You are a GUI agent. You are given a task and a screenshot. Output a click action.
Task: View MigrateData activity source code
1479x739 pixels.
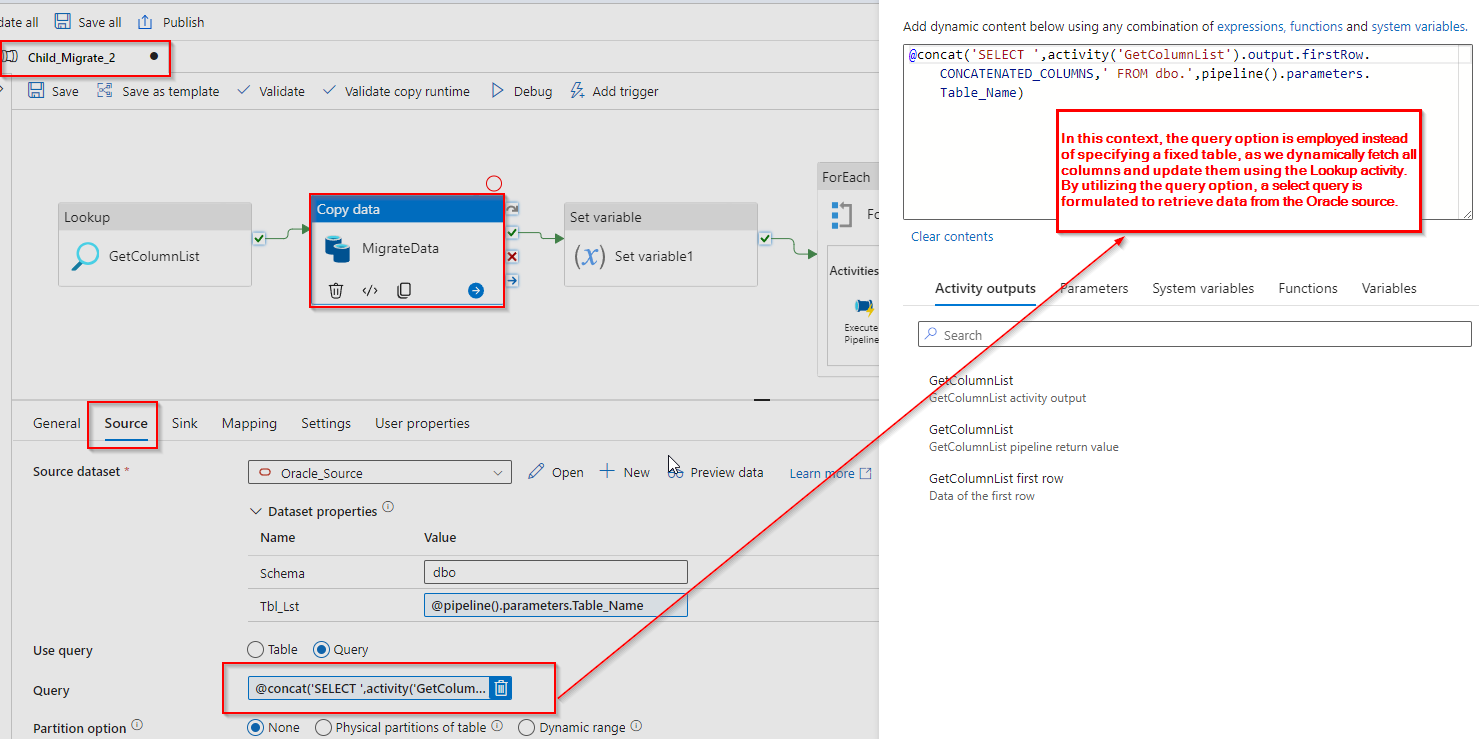click(370, 290)
